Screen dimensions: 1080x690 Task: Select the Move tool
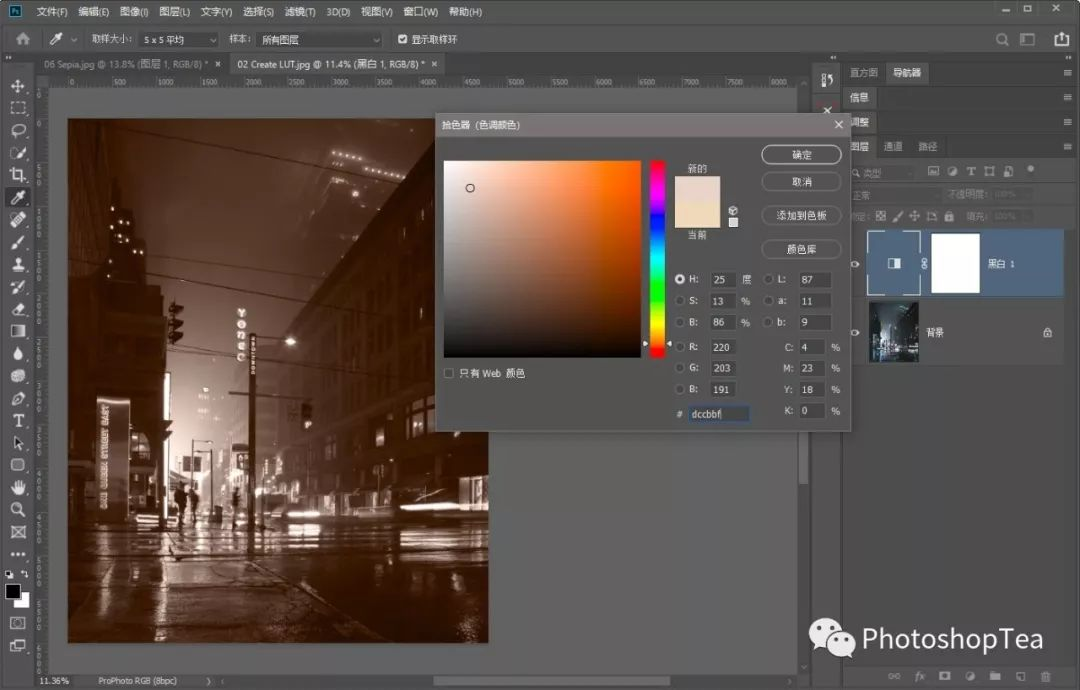[x=18, y=86]
